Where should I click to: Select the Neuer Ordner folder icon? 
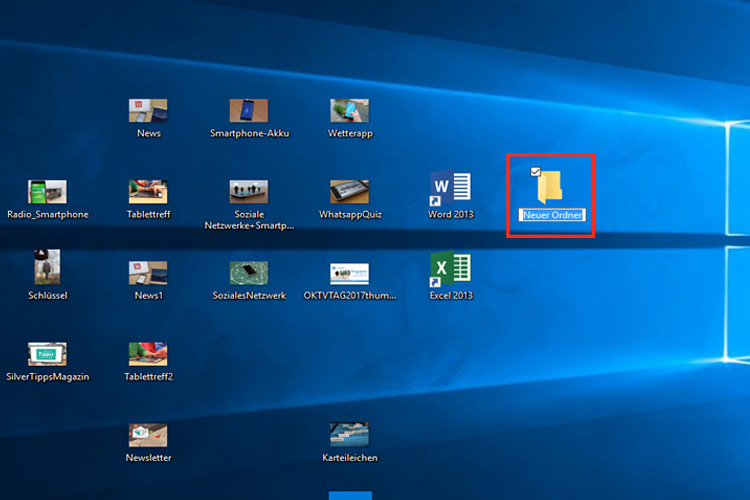point(550,187)
